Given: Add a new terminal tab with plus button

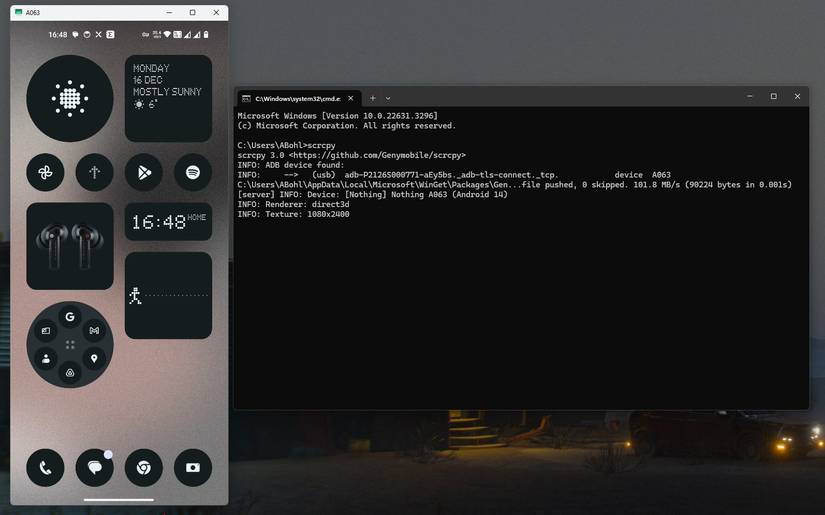Looking at the screenshot, I should (372, 98).
